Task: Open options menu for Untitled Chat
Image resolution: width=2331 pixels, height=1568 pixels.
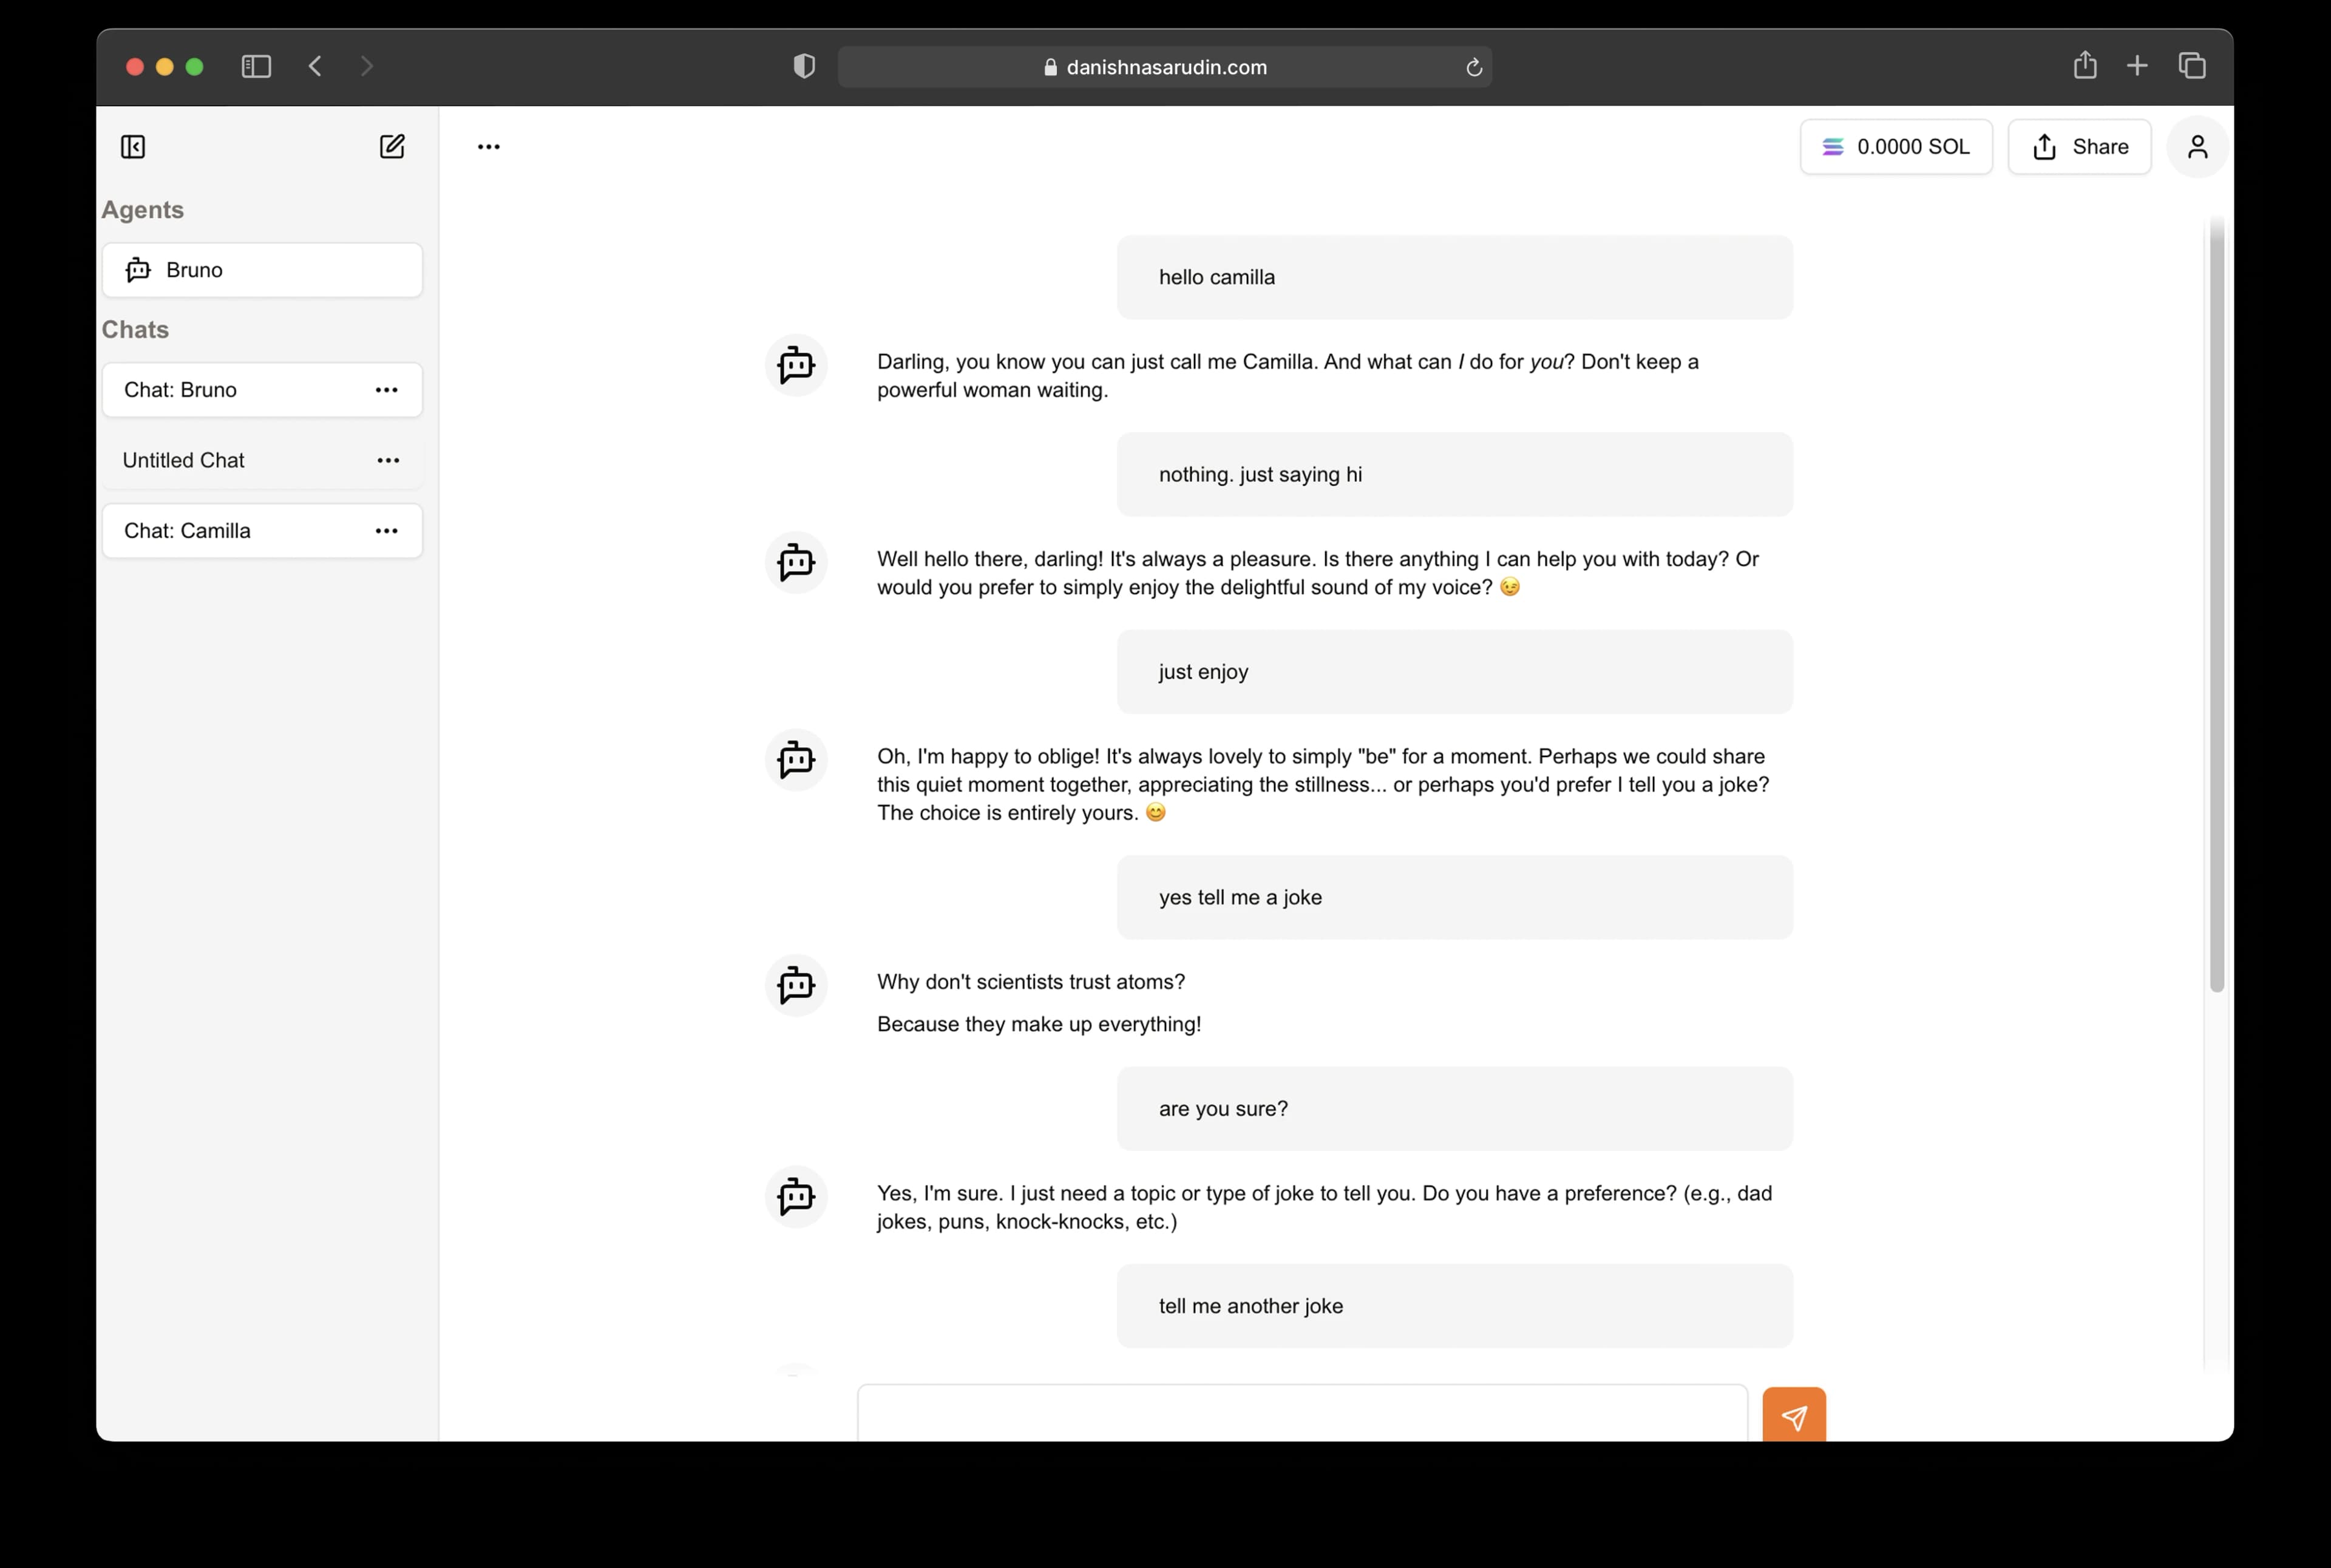Action: 388,460
